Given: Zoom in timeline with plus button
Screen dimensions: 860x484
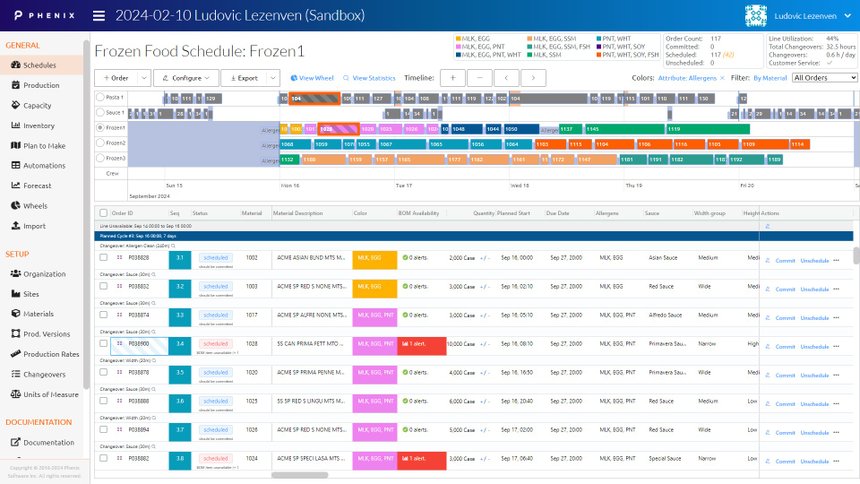Looking at the screenshot, I should click(453, 78).
